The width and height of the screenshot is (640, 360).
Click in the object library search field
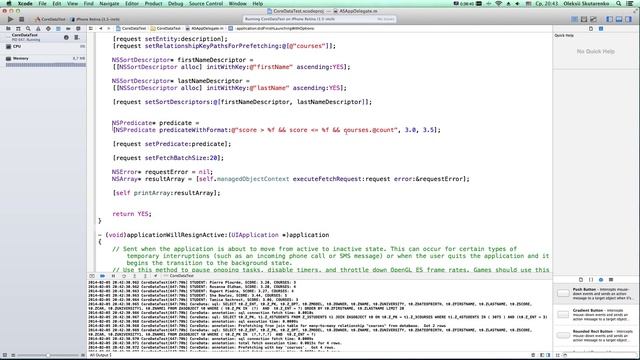click(x=600, y=355)
